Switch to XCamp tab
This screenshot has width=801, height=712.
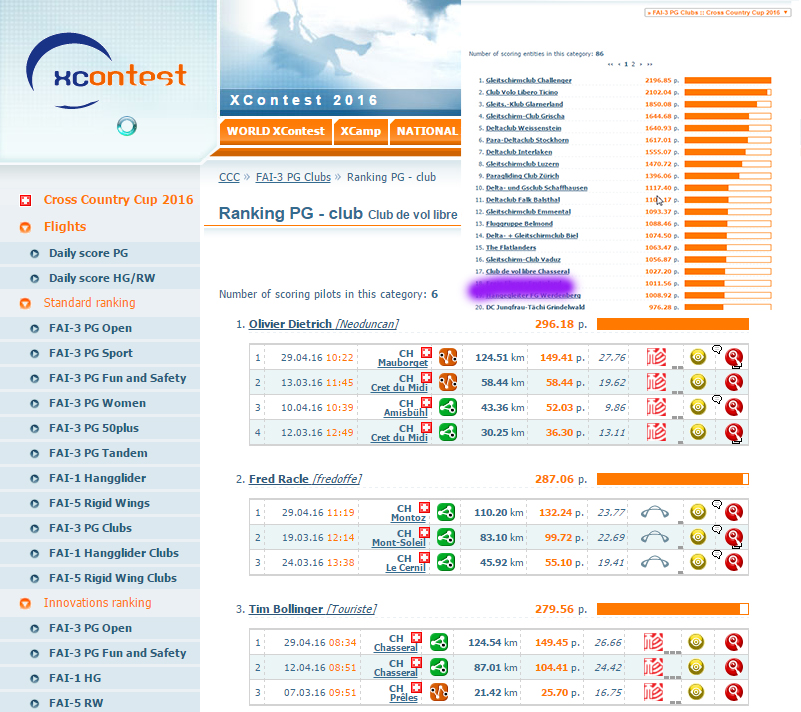point(361,132)
